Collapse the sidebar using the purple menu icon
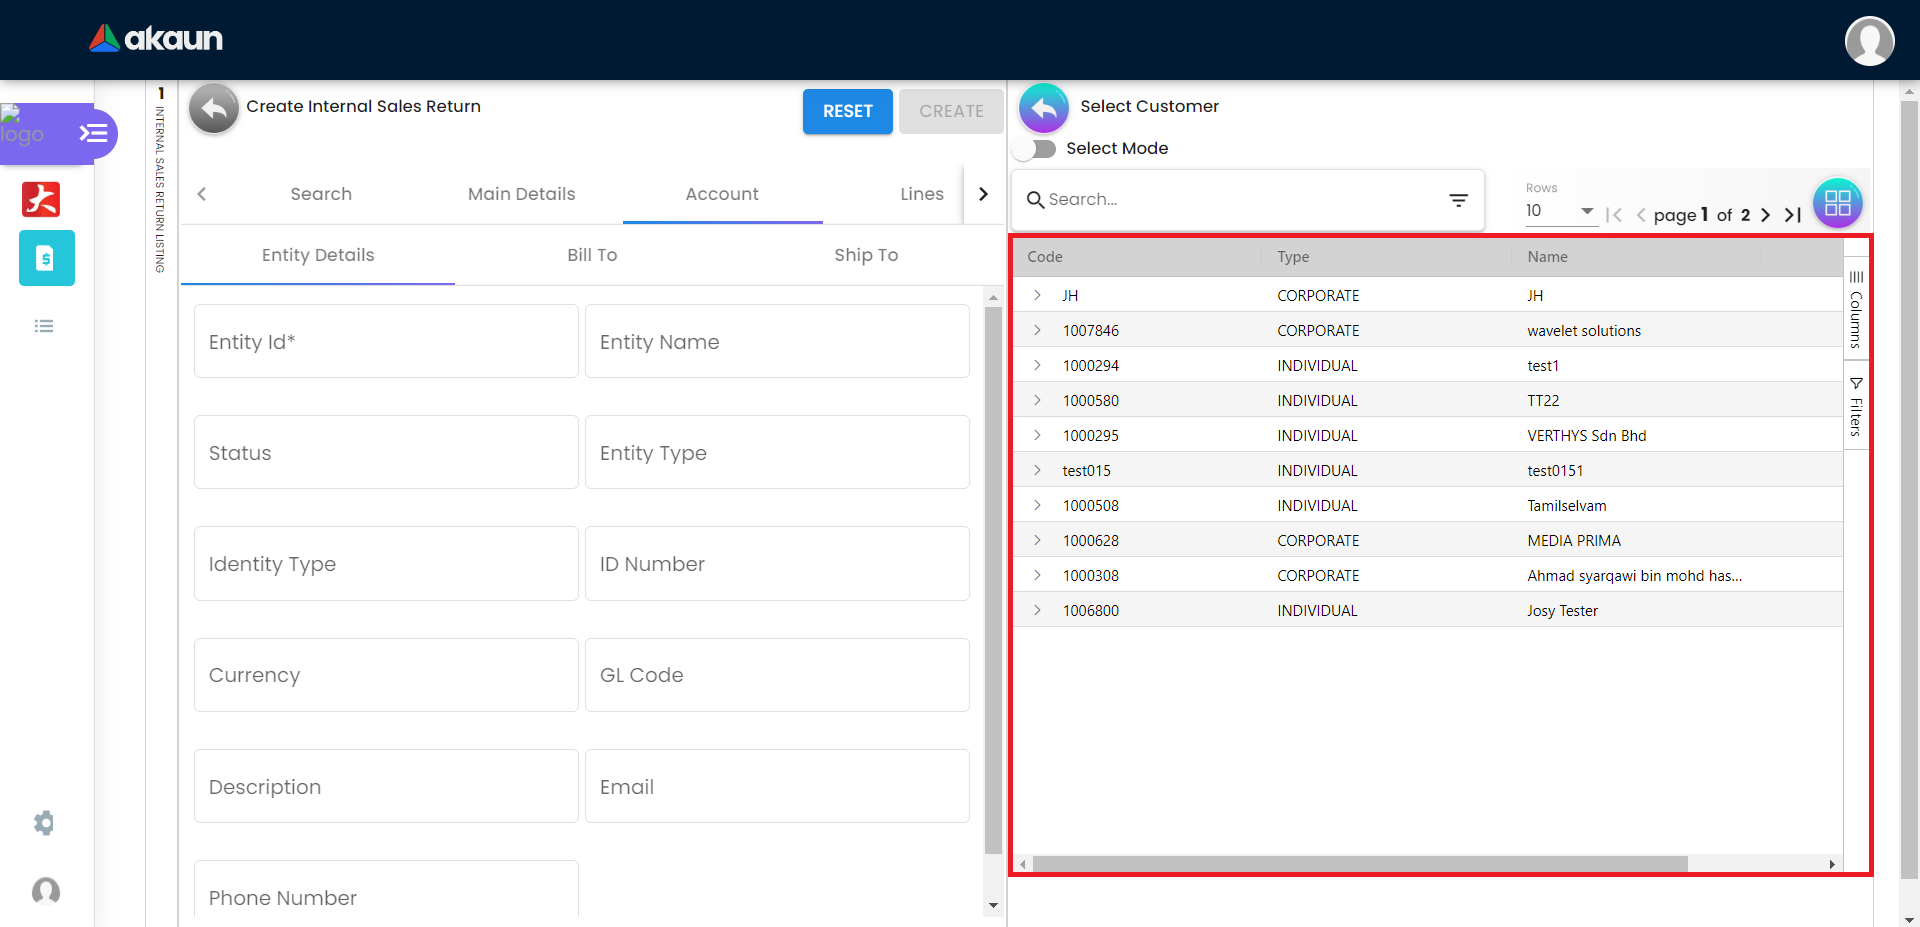Viewport: 1920px width, 927px height. (93, 133)
